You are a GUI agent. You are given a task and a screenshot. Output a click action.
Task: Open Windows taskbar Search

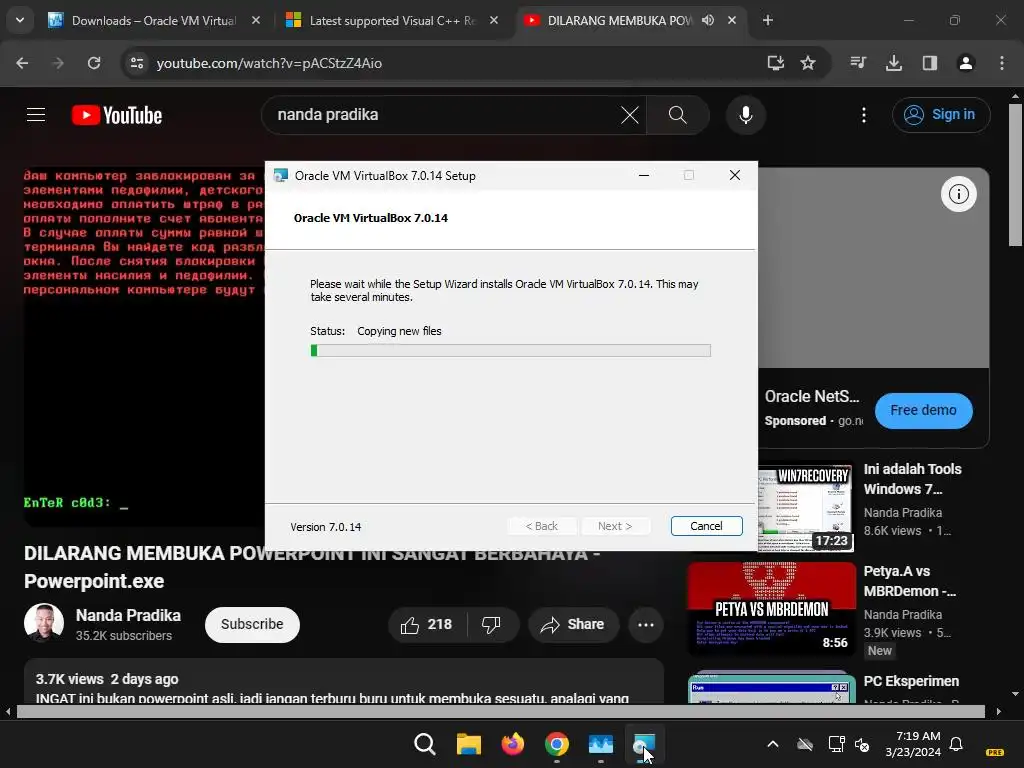[424, 744]
